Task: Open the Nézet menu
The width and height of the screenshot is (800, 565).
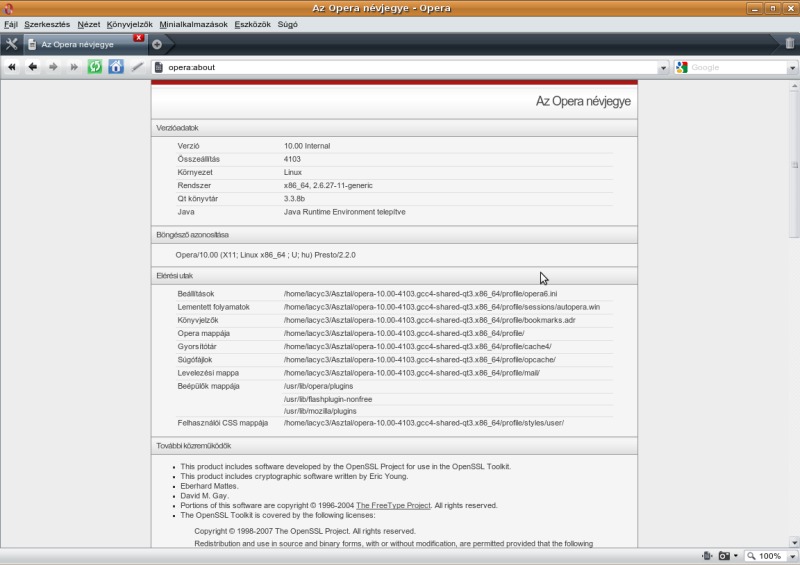Action: [x=89, y=24]
